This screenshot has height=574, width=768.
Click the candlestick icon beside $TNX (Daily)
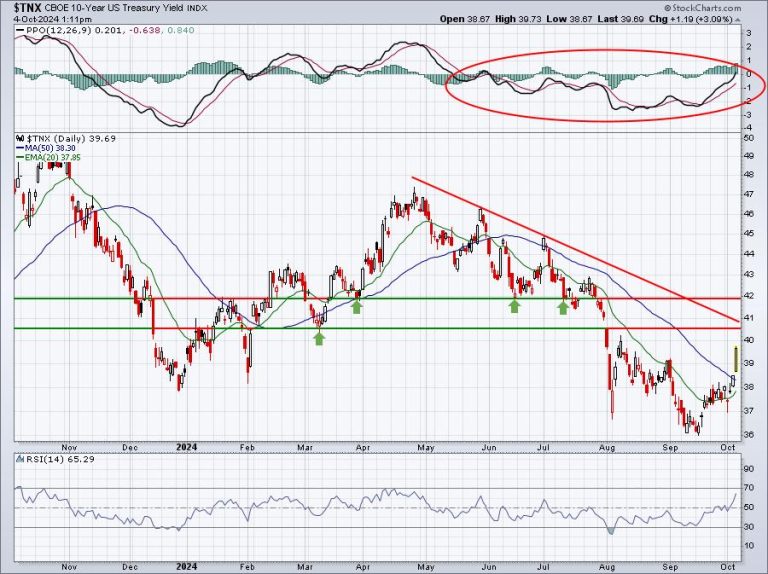point(21,138)
